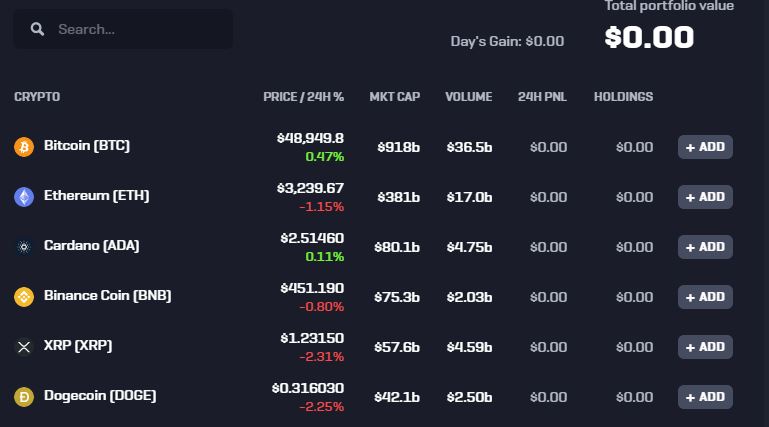Click the Bitcoin orange coin icon

click(x=24, y=147)
